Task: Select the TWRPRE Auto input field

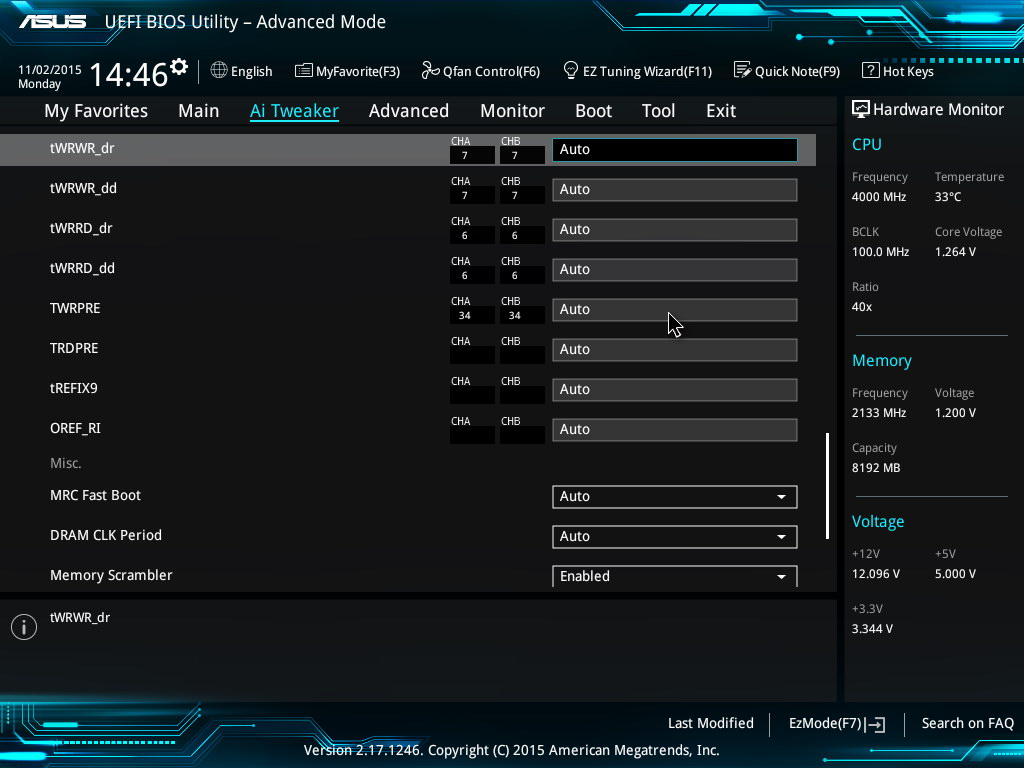Action: pos(674,310)
